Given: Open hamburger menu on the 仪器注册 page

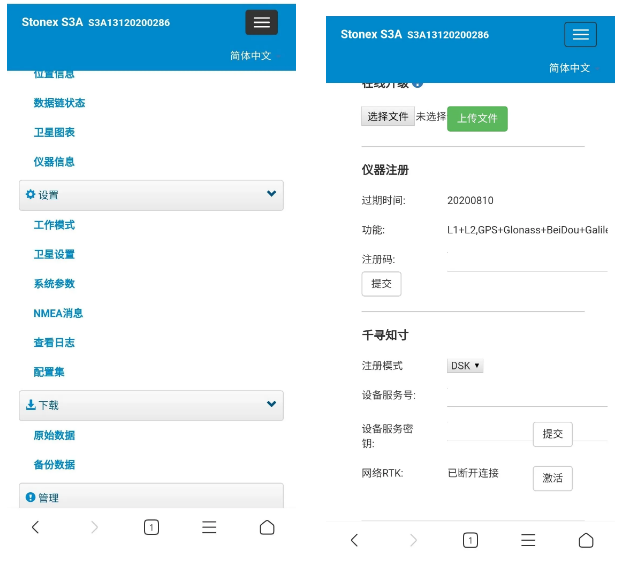Looking at the screenshot, I should coord(580,34).
